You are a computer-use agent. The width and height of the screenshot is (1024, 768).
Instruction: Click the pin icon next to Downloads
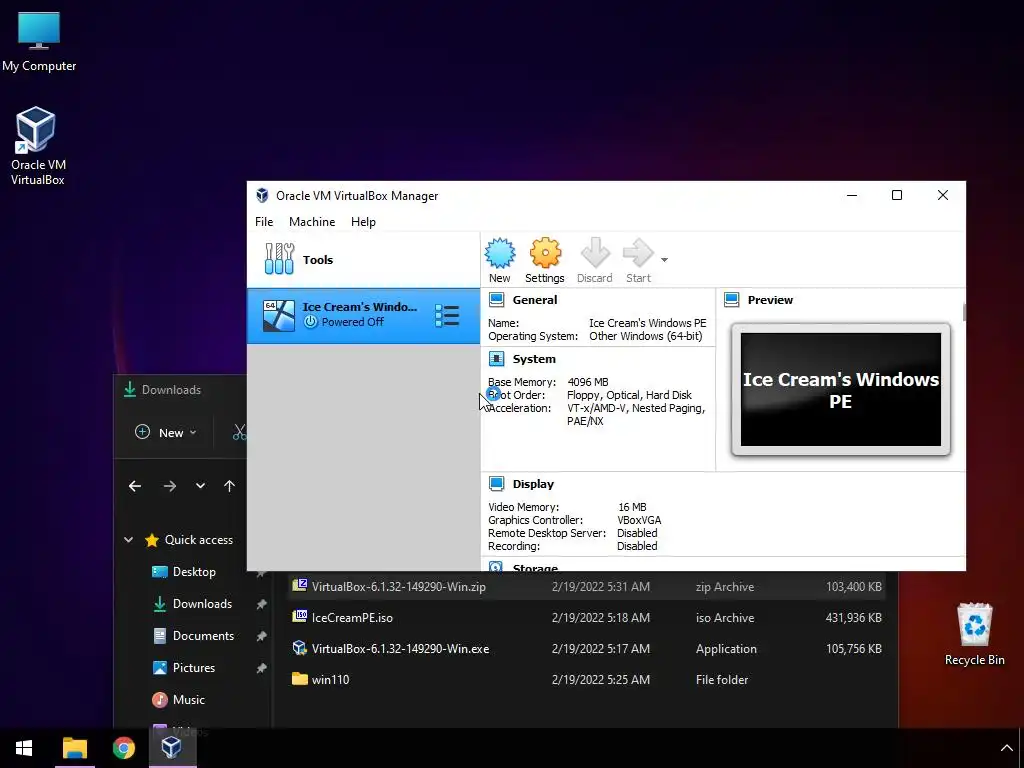[x=261, y=604]
